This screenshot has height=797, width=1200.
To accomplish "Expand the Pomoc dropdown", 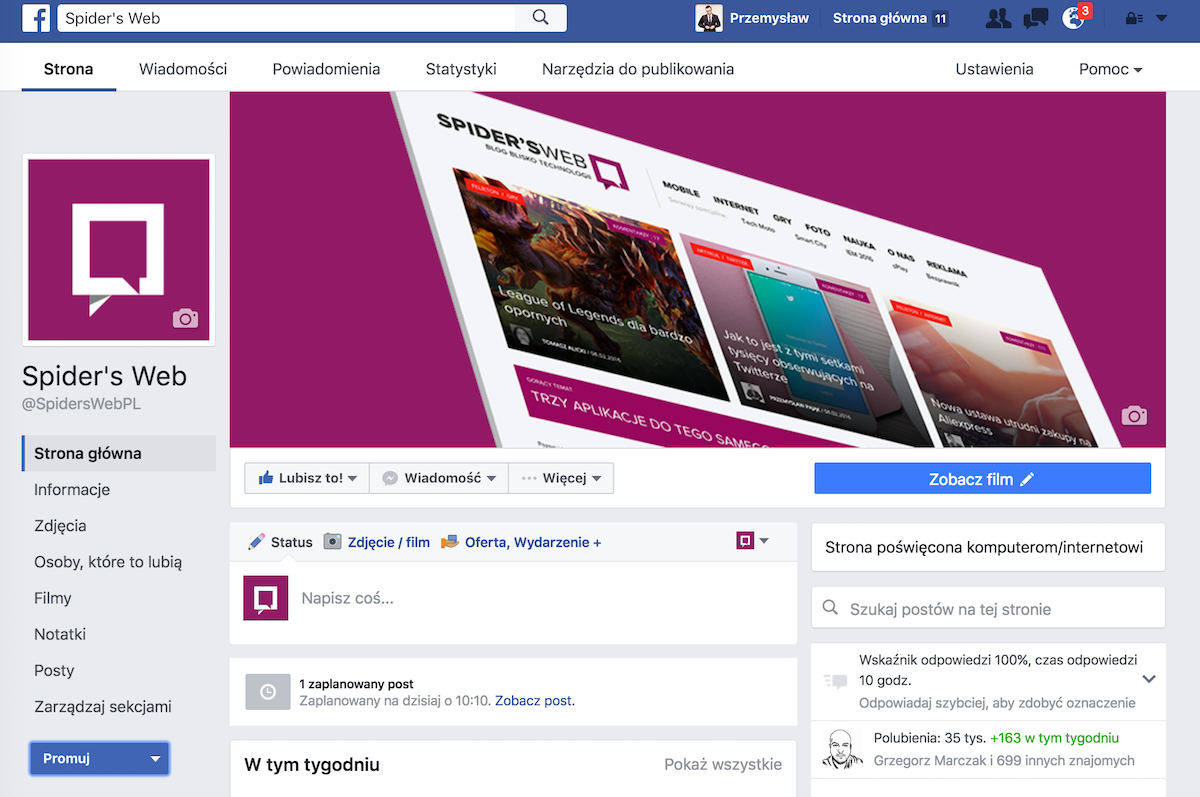I will [x=1110, y=69].
